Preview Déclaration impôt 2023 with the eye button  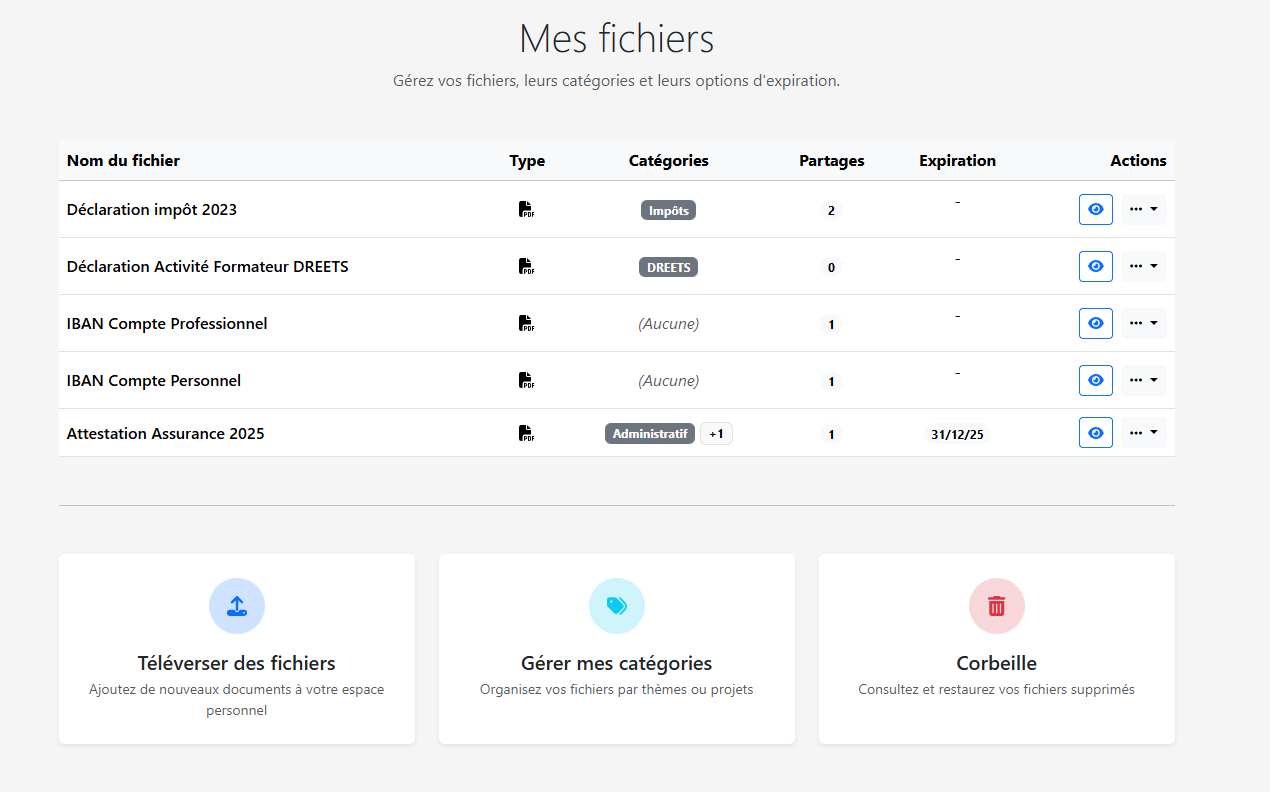1095,209
